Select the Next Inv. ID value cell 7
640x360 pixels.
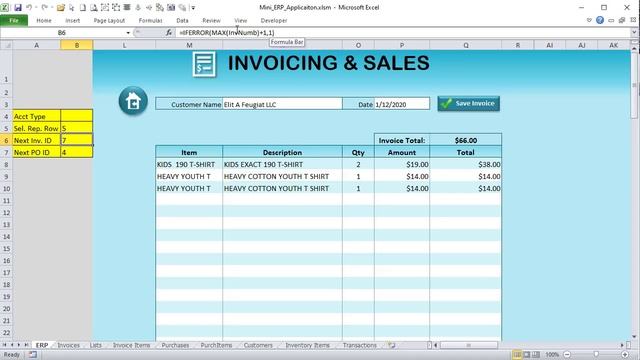(x=77, y=140)
